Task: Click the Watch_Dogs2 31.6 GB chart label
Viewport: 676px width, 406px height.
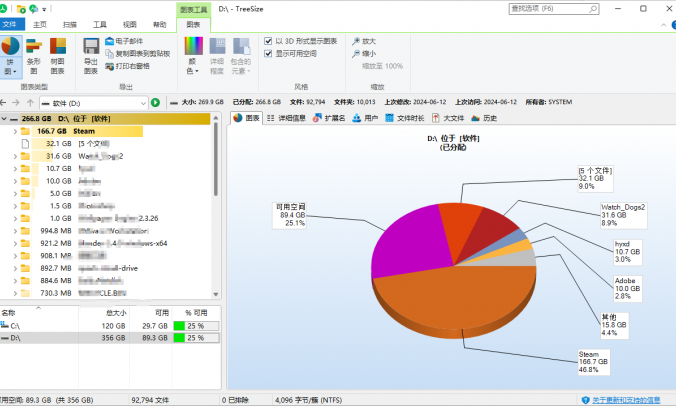Action: coord(623,215)
